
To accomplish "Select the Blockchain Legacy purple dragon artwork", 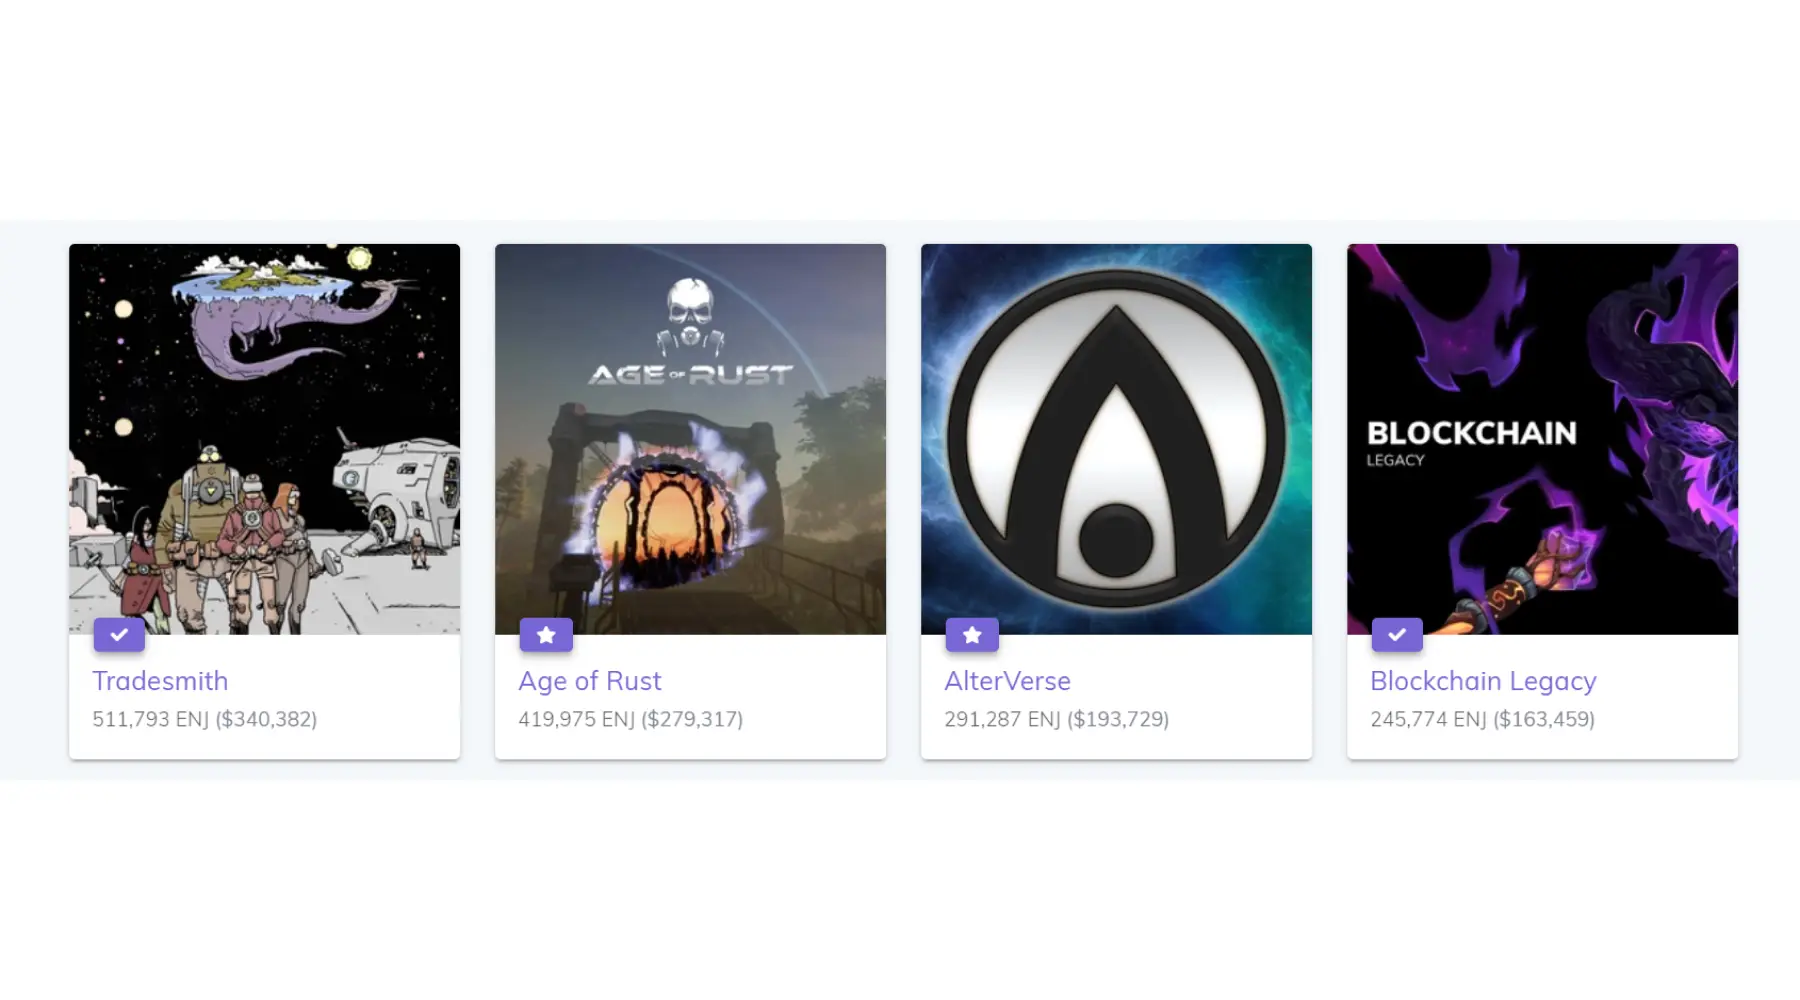I will click(x=1542, y=439).
